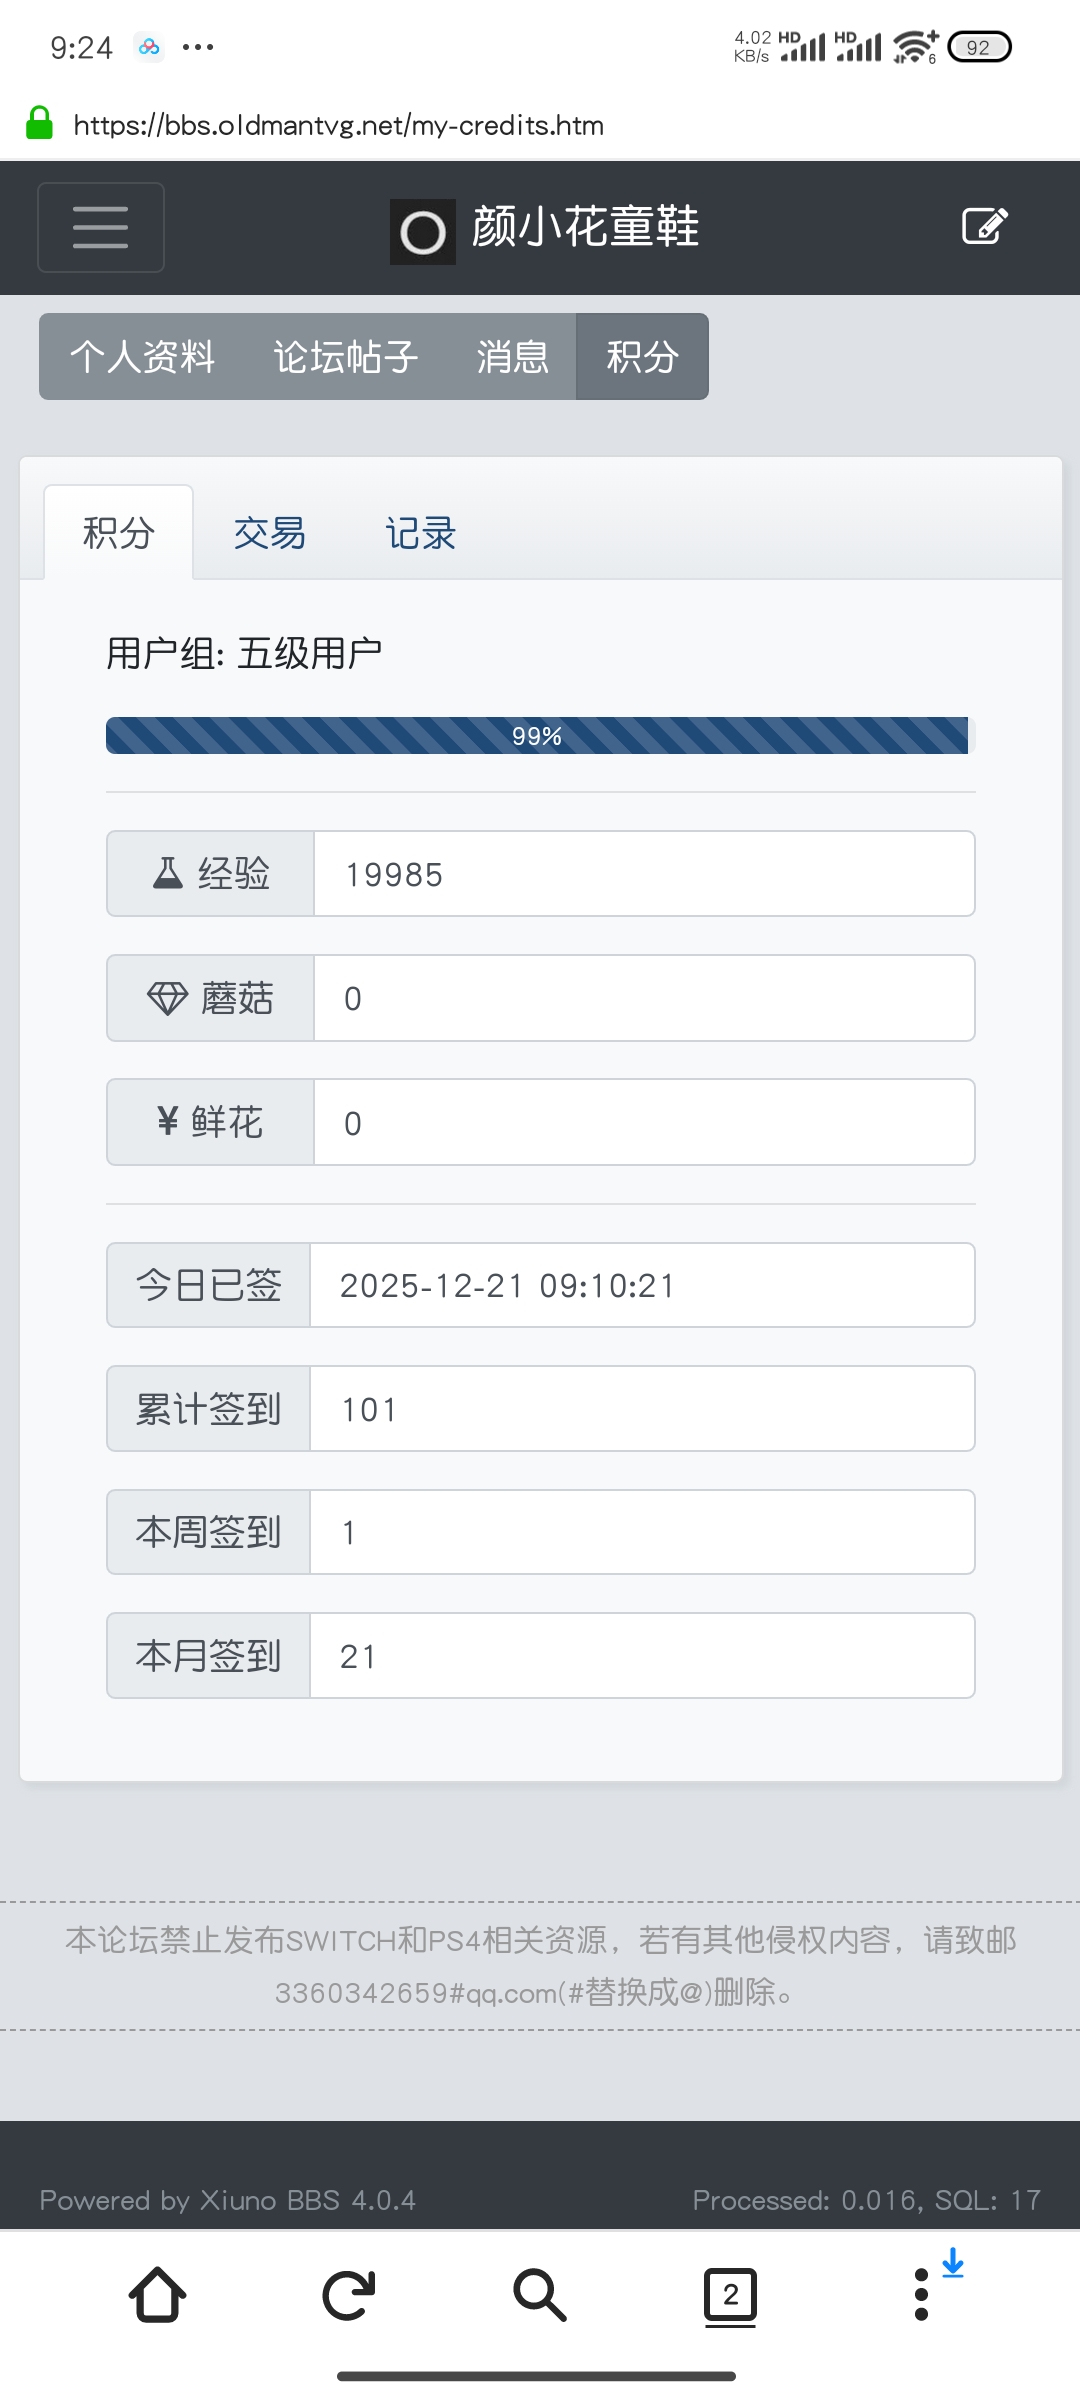
Task: Open the 论坛帖子 tab
Action: (345, 356)
